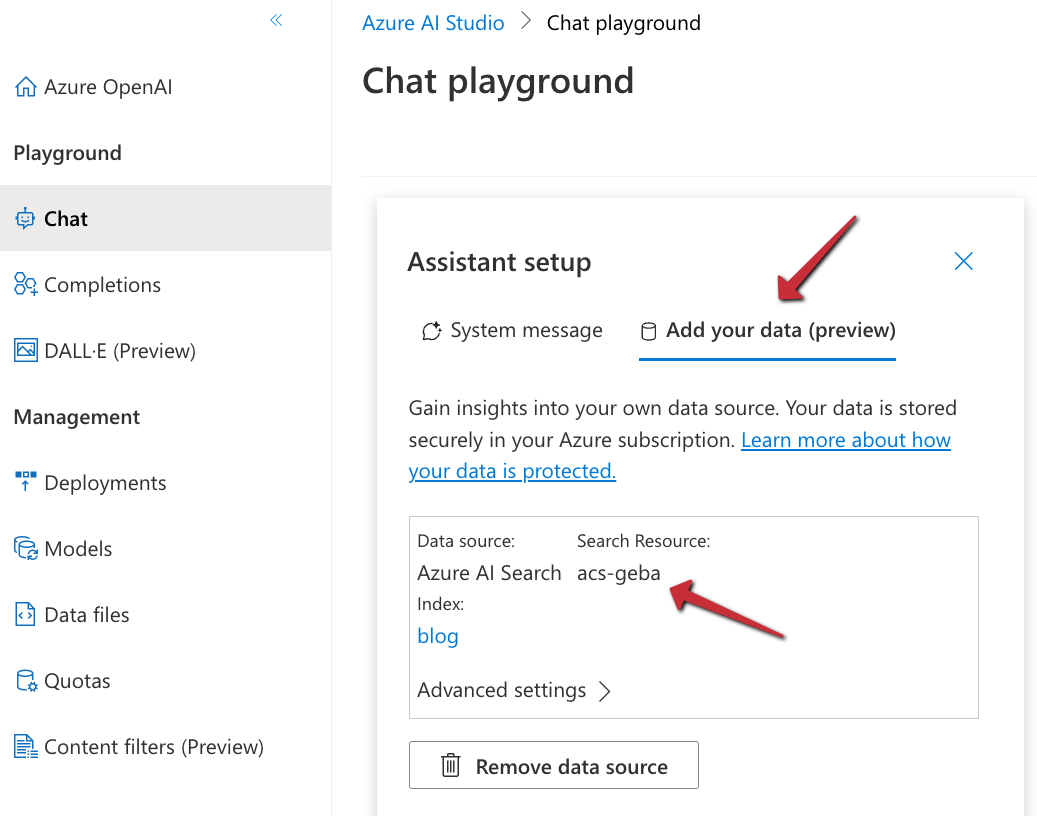
Task: Open the Completions playground menu item
Action: tap(102, 285)
